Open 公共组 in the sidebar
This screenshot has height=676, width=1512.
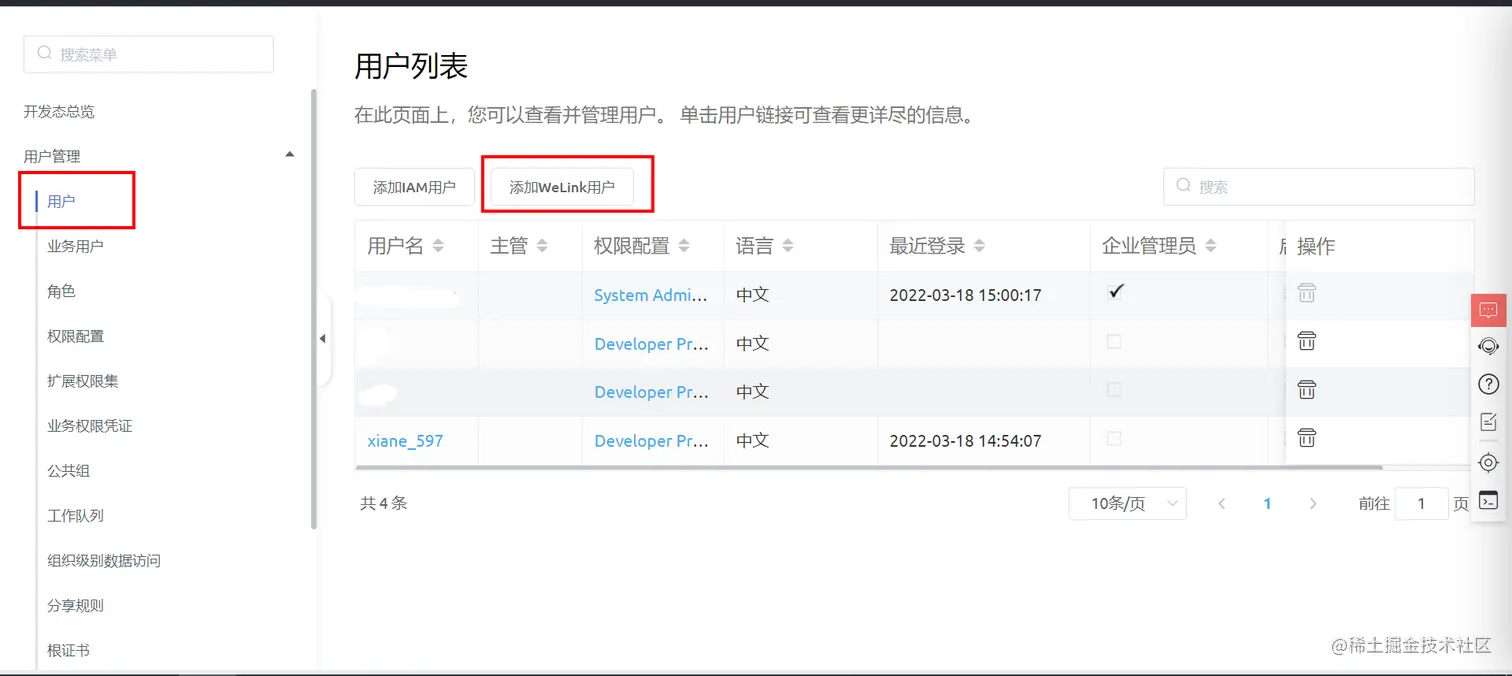[x=68, y=471]
